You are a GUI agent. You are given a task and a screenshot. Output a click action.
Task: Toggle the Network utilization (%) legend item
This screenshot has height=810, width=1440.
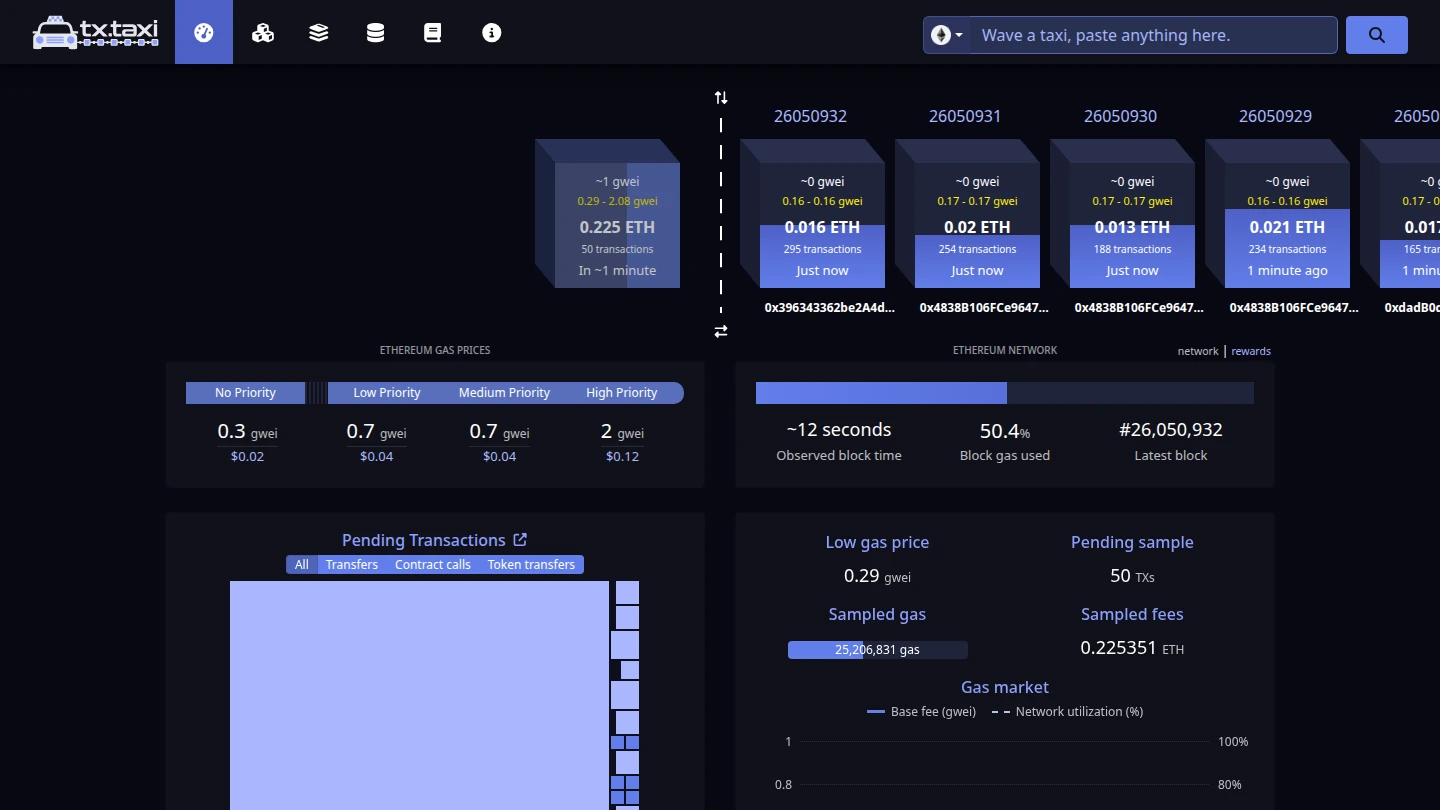tap(1067, 712)
